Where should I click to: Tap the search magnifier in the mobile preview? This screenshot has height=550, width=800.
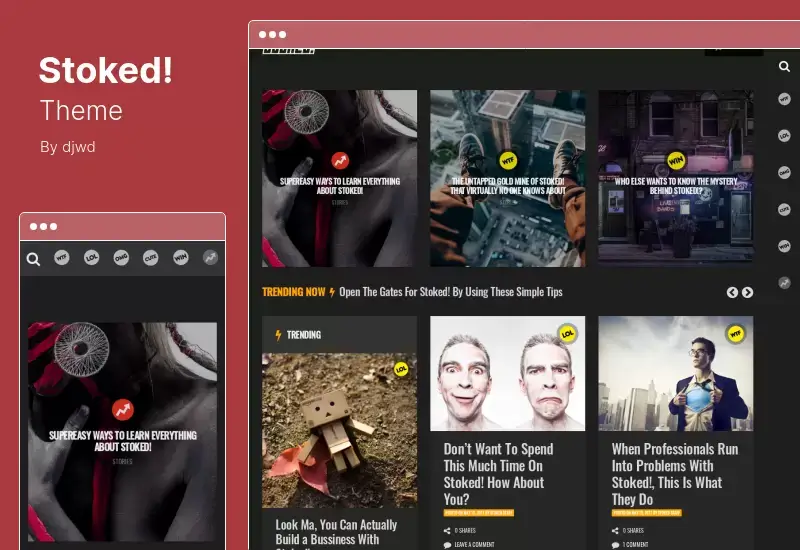pyautogui.click(x=33, y=259)
